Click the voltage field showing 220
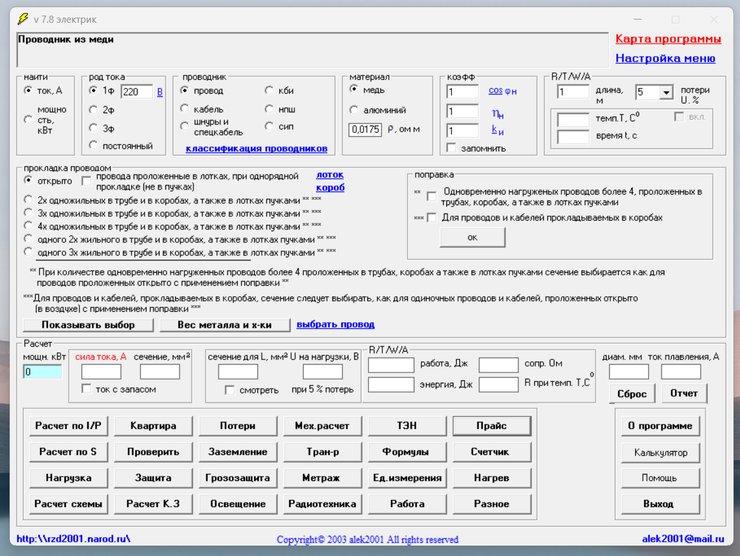 click(137, 92)
